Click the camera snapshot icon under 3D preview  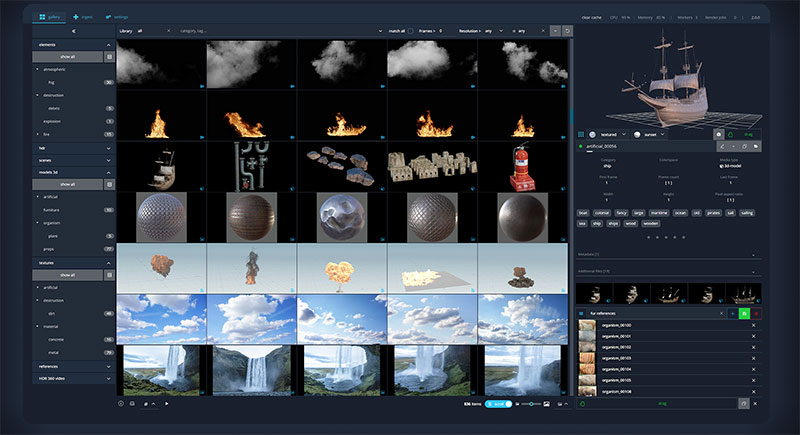click(718, 133)
